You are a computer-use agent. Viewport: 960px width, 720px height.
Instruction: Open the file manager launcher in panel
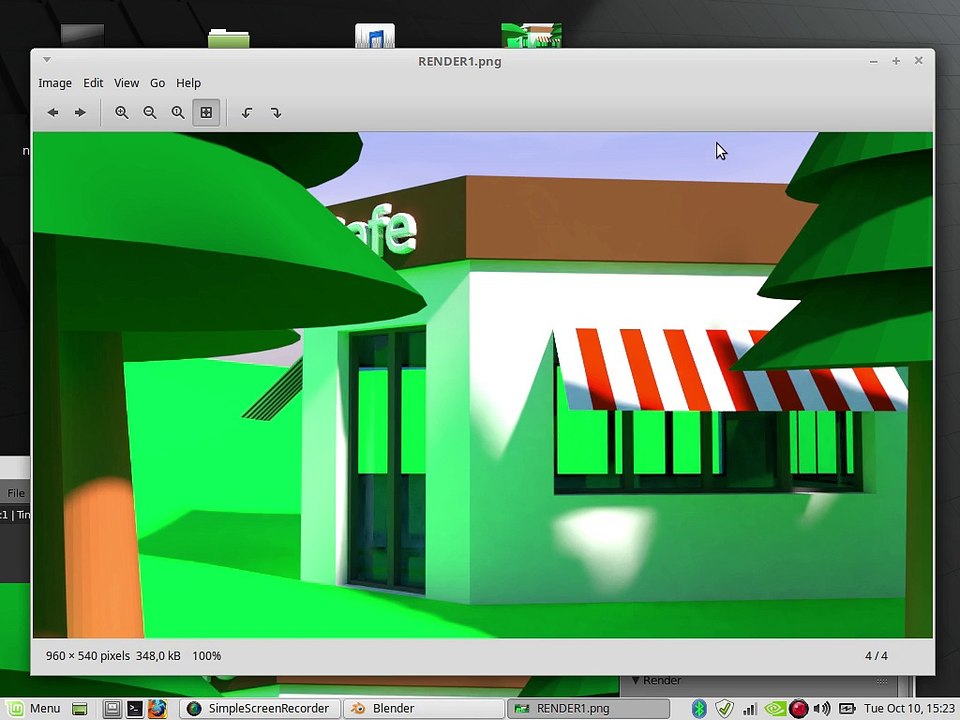pos(112,709)
